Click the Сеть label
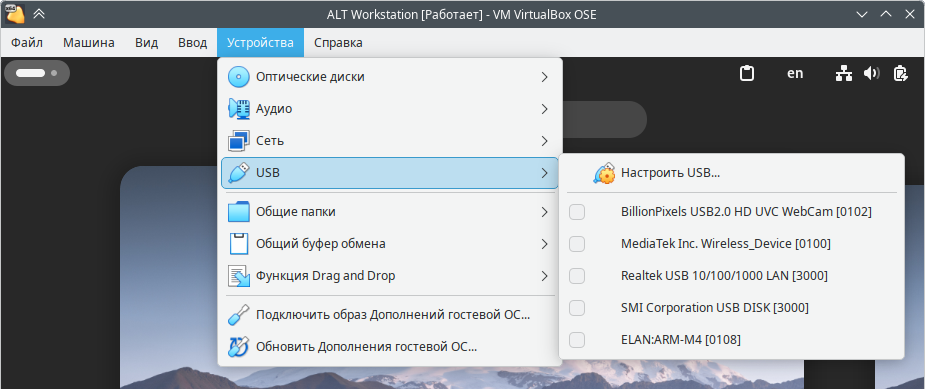 (270, 141)
